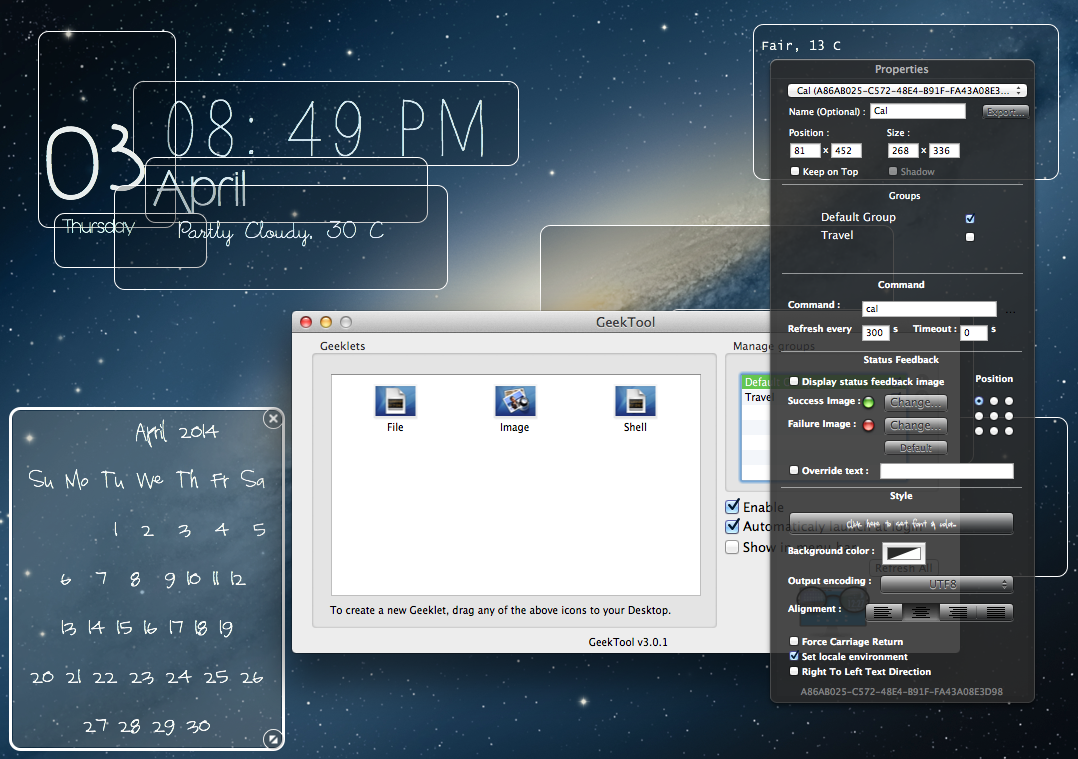Click the red Failure Image indicator
This screenshot has width=1078, height=759.
[x=868, y=425]
